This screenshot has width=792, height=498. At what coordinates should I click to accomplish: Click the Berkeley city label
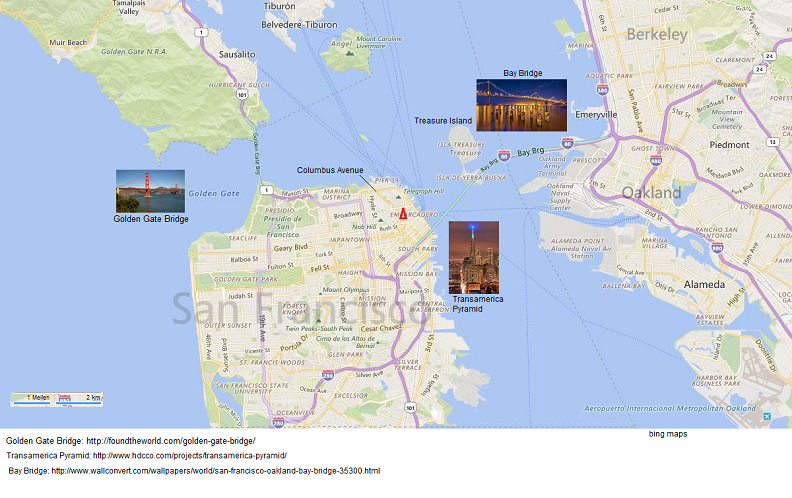[x=657, y=34]
